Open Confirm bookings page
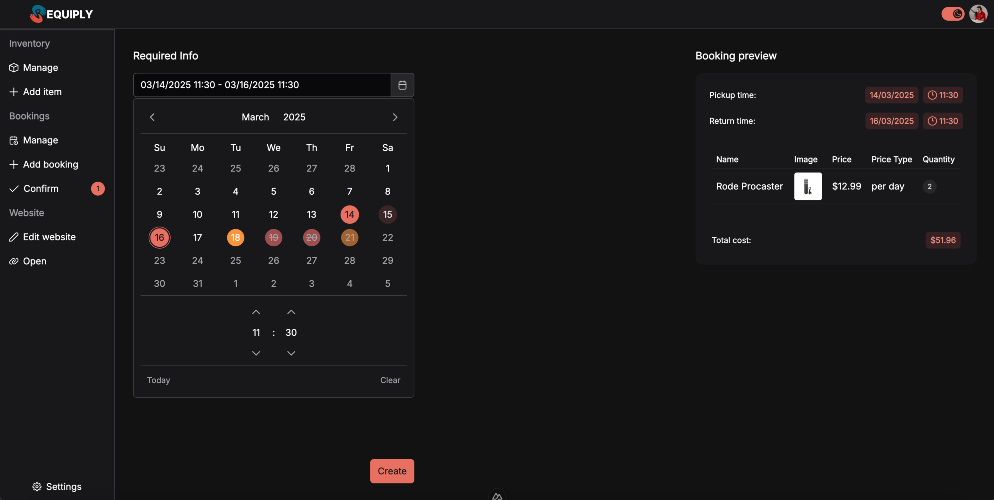This screenshot has width=994, height=500. (x=34, y=189)
